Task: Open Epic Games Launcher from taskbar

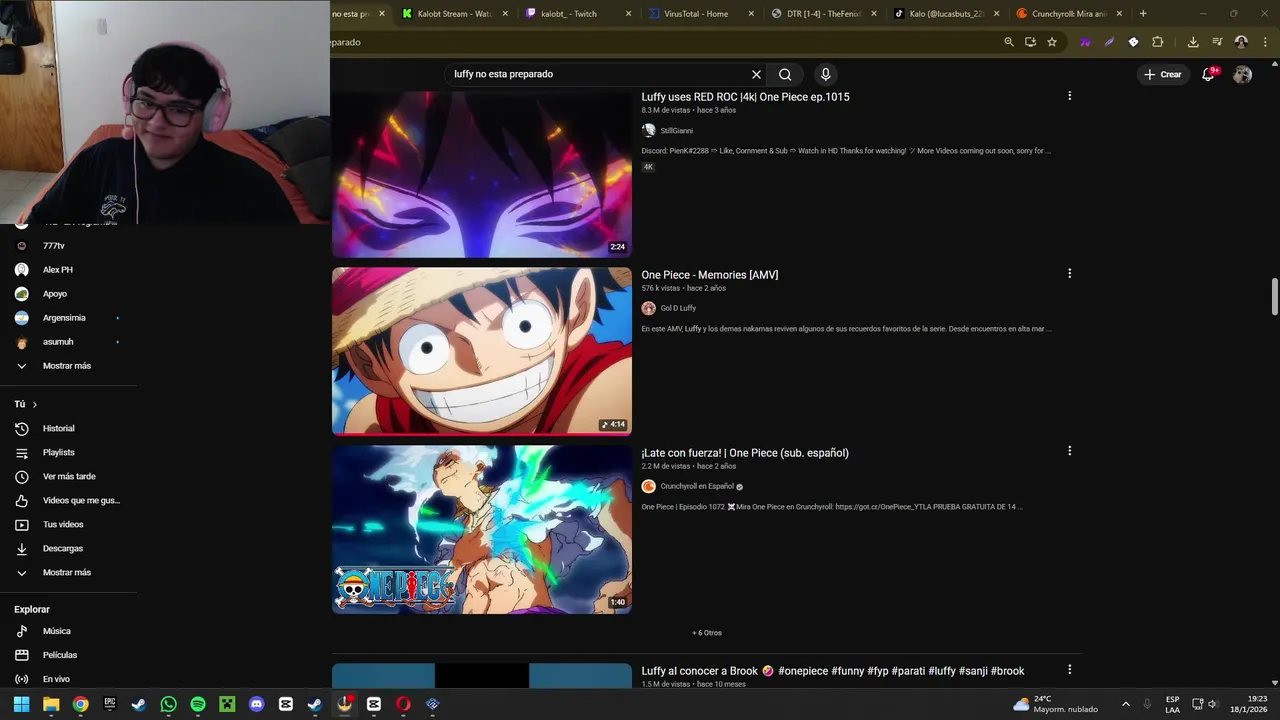Action: [x=110, y=704]
